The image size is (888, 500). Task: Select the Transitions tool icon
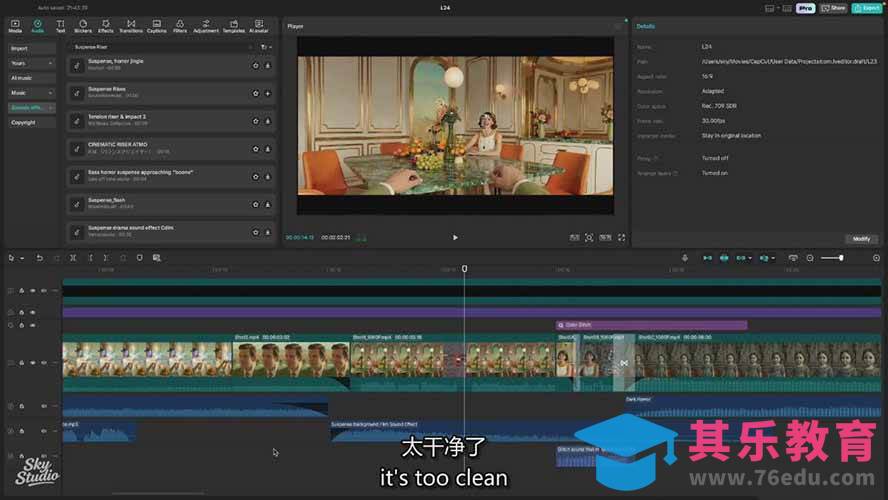point(131,25)
